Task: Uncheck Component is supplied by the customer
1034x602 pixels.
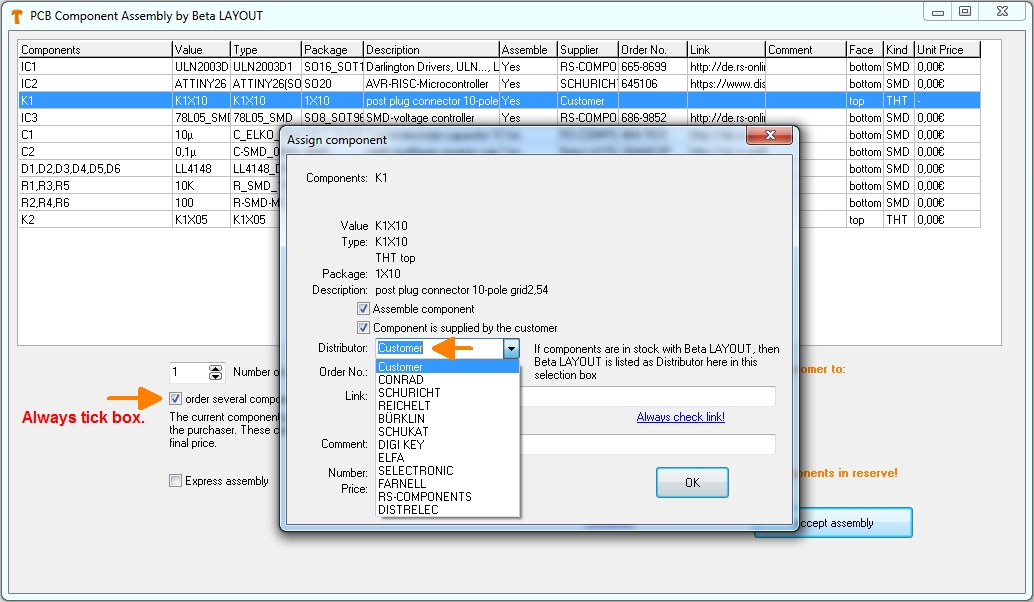Action: pyautogui.click(x=364, y=328)
